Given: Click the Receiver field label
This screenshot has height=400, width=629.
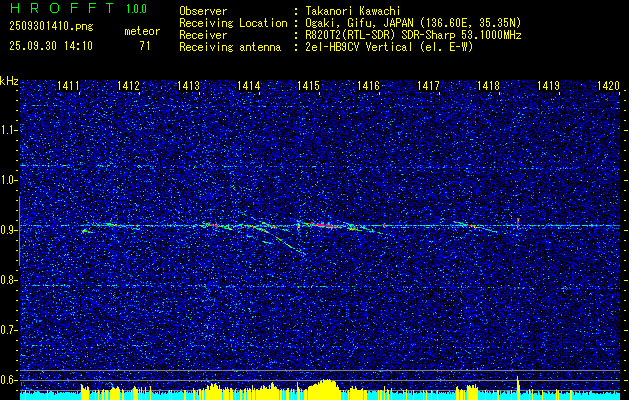Looking at the screenshot, I should pyautogui.click(x=203, y=35).
